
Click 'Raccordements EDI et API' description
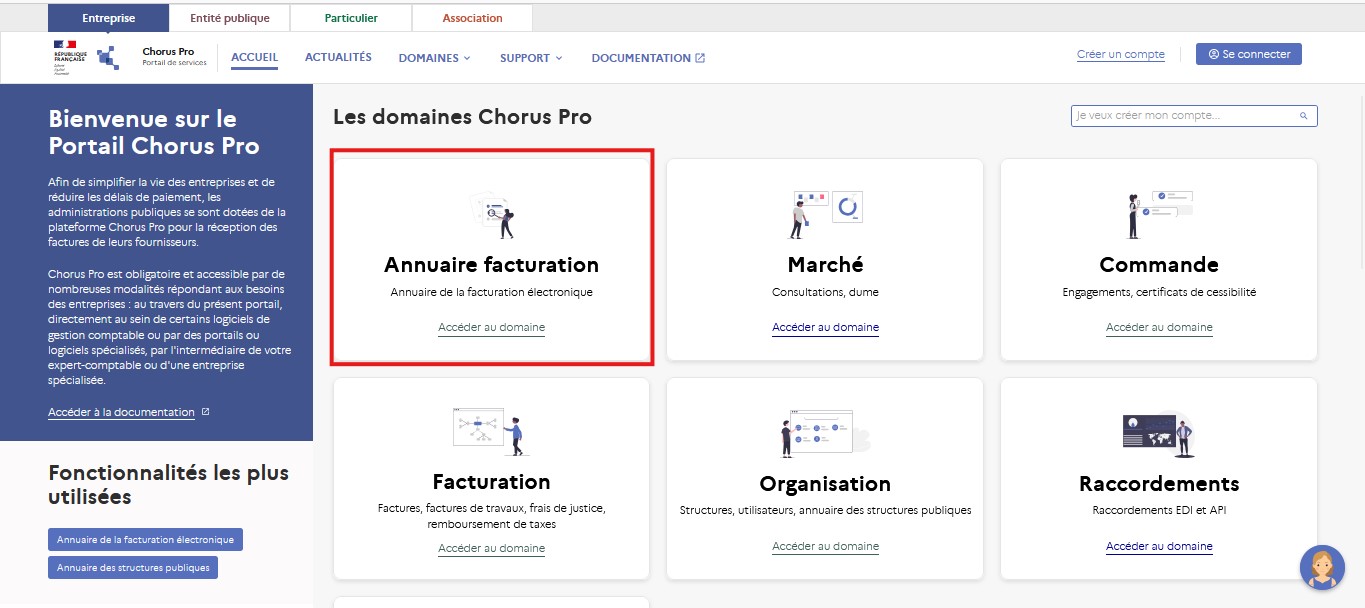1159,511
